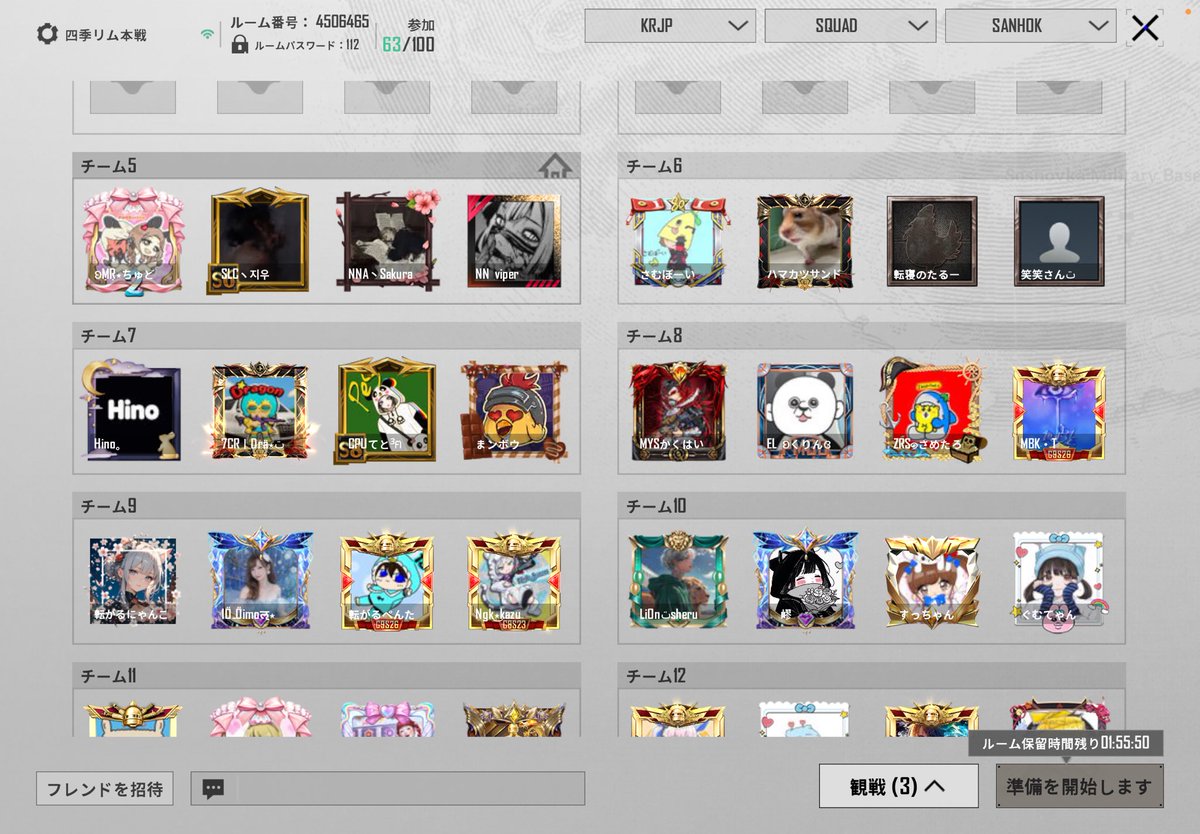Click the チーム7 header label
The image size is (1200, 834).
[109, 336]
